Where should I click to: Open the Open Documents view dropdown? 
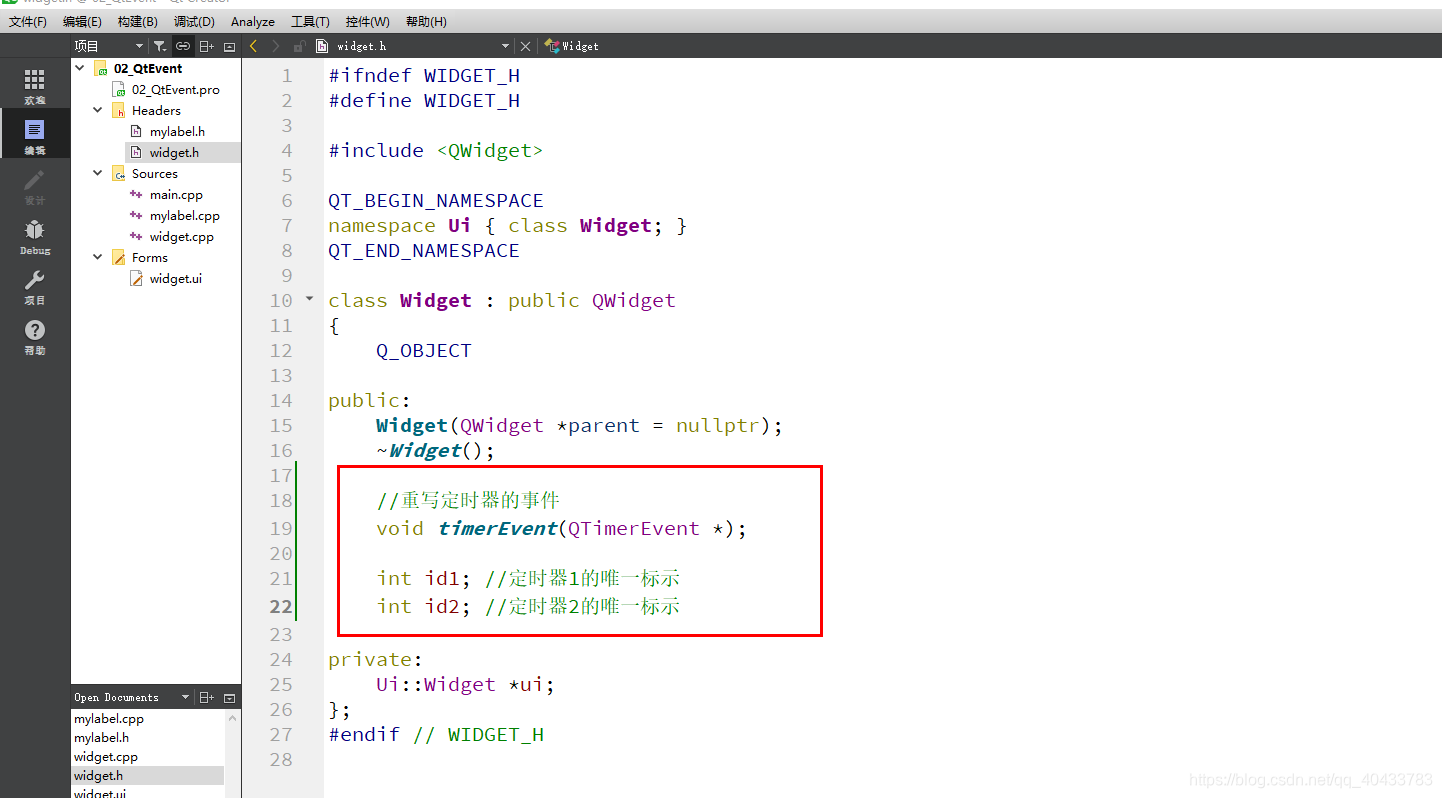pyautogui.click(x=185, y=697)
